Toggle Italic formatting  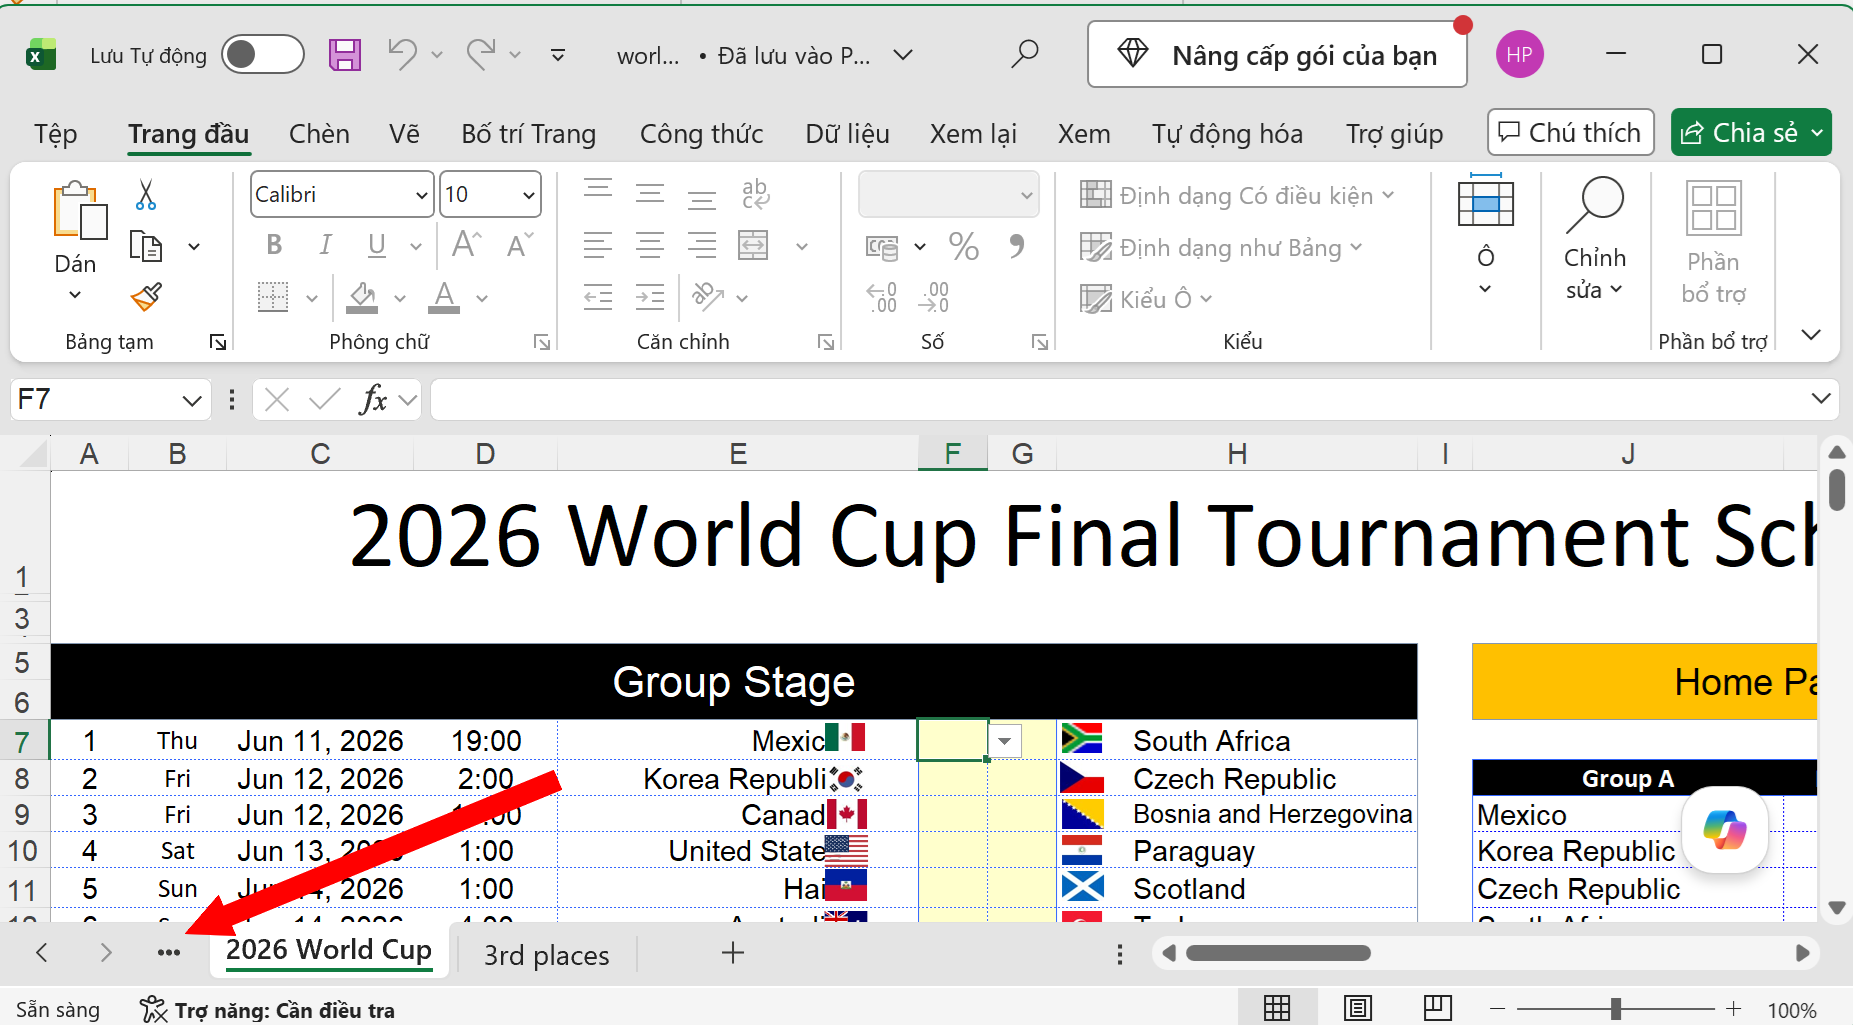click(x=325, y=245)
